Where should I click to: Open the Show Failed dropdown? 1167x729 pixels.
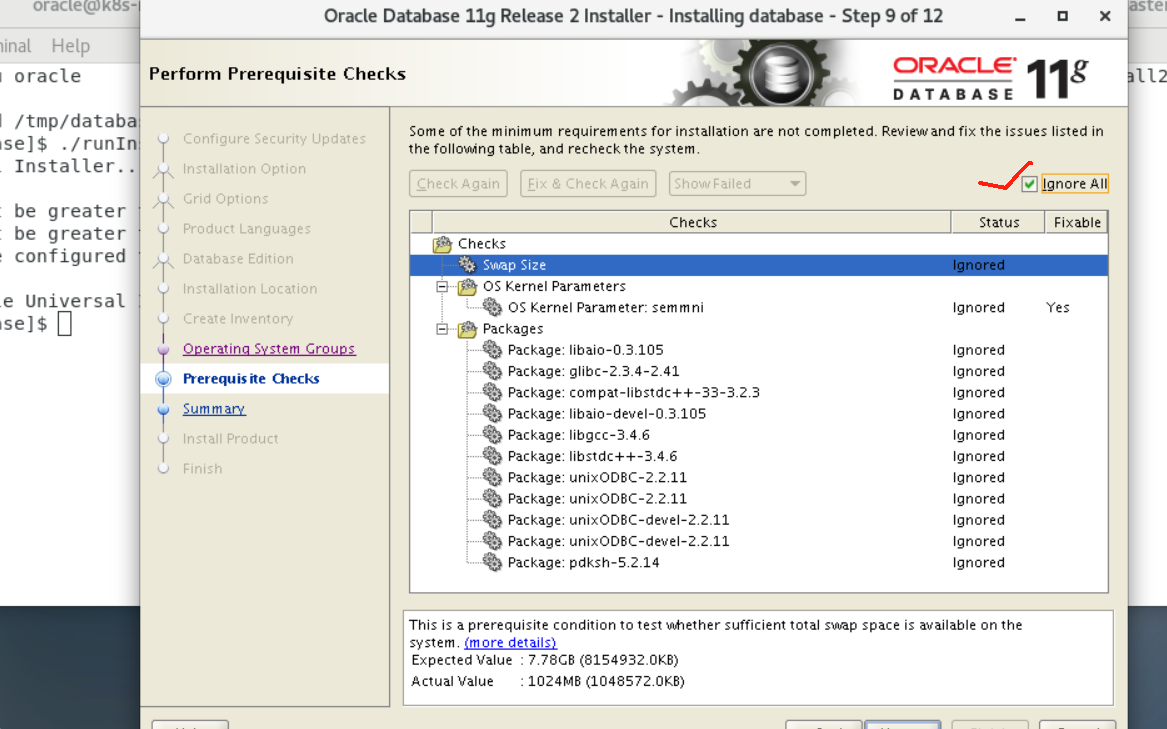tap(737, 184)
